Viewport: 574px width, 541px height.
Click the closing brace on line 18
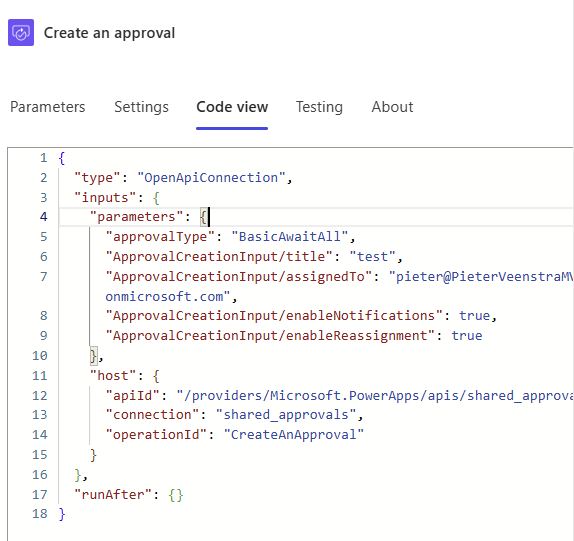pos(62,514)
